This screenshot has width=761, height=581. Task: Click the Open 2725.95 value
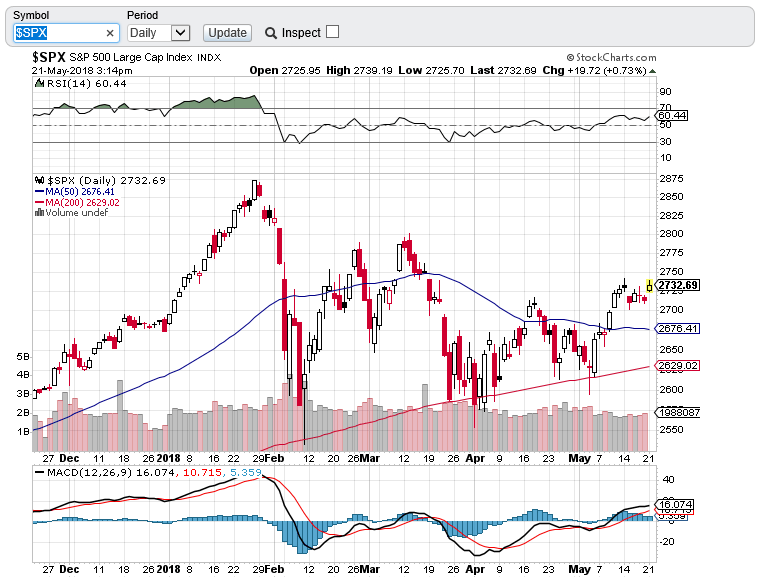click(x=285, y=70)
